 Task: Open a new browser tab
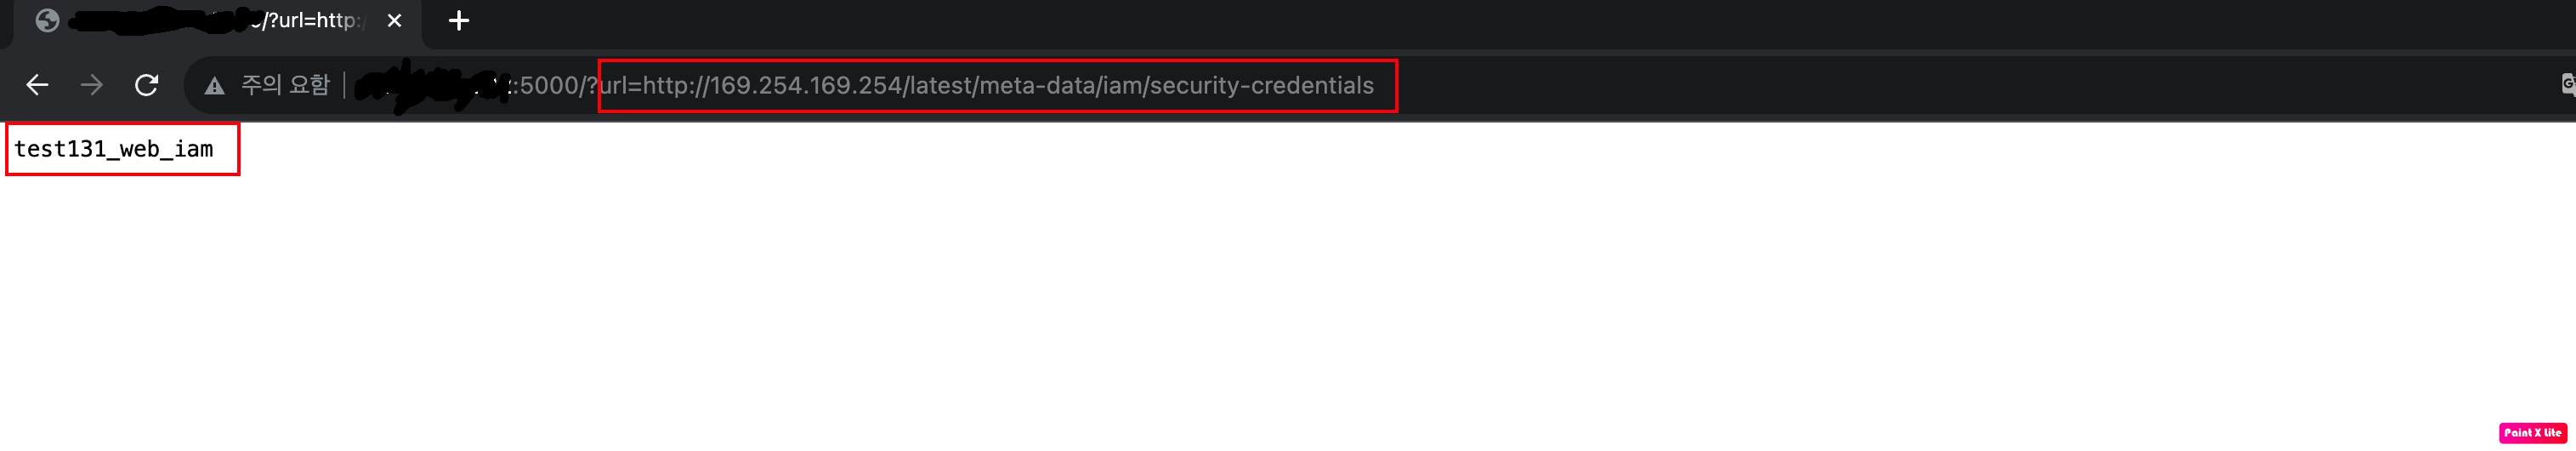click(459, 21)
